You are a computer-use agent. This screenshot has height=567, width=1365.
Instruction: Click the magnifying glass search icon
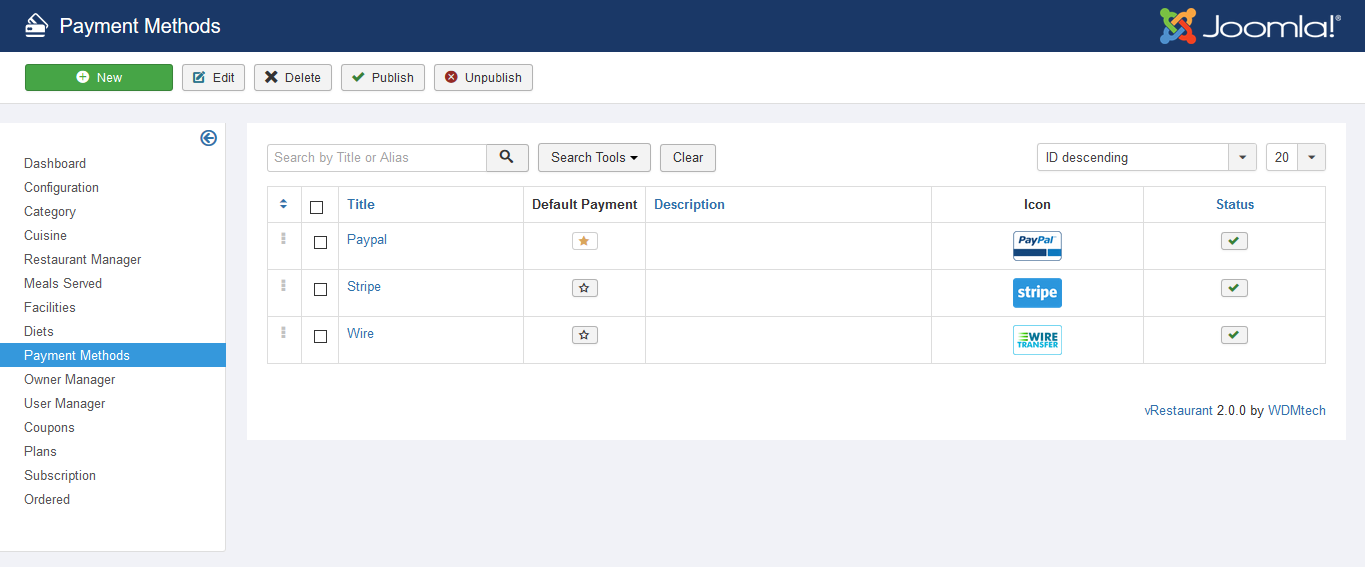pos(507,157)
